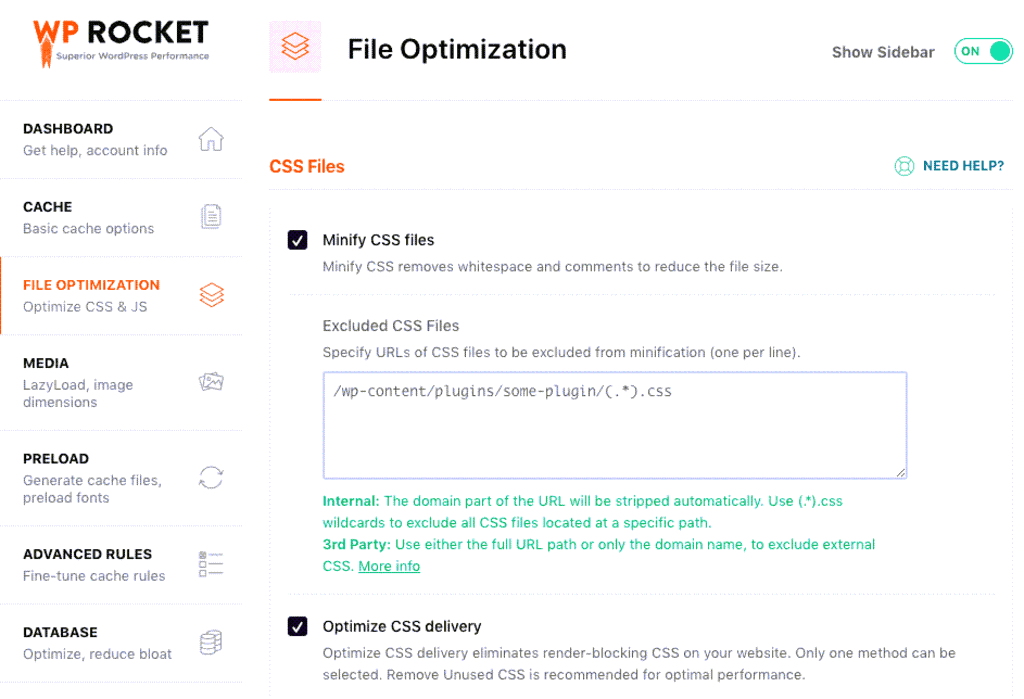Click the Dashboard house icon
Screen dimensions: 1024x699
point(211,139)
